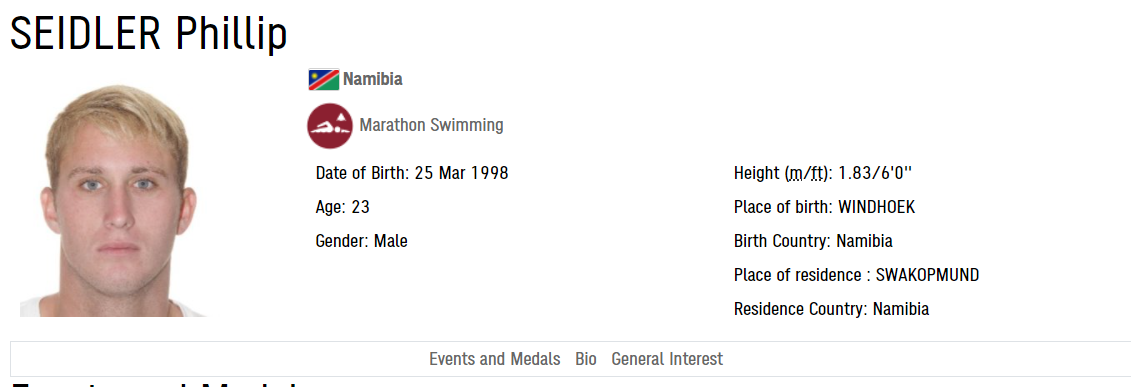This screenshot has height=387, width=1131.
Task: Click the Residence Country: Namibia text
Action: click(x=831, y=310)
